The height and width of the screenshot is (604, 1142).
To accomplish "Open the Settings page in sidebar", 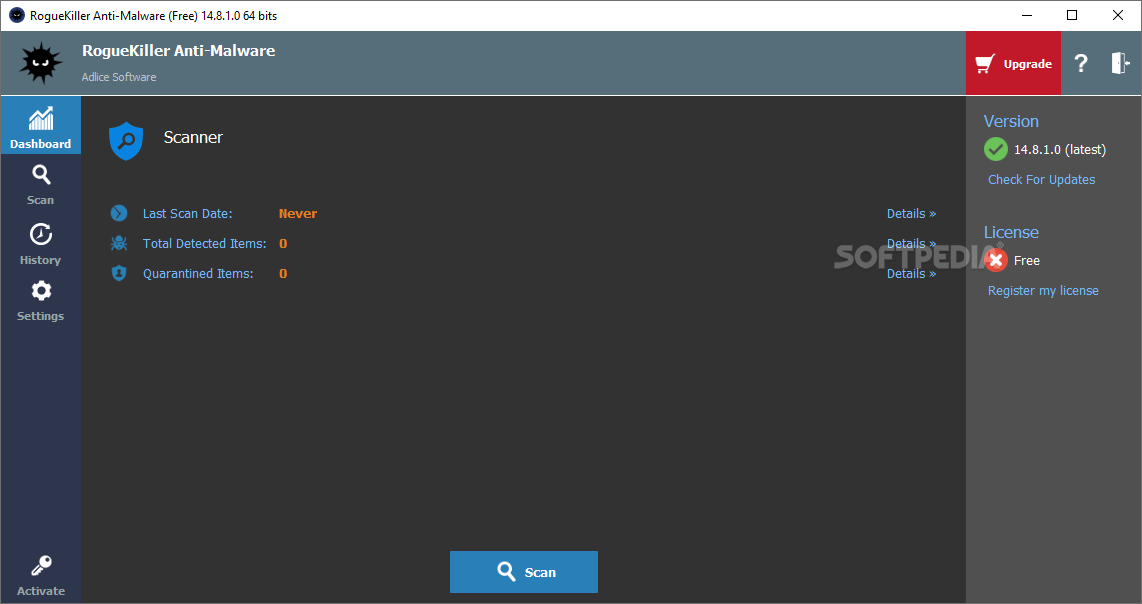I will (x=40, y=300).
